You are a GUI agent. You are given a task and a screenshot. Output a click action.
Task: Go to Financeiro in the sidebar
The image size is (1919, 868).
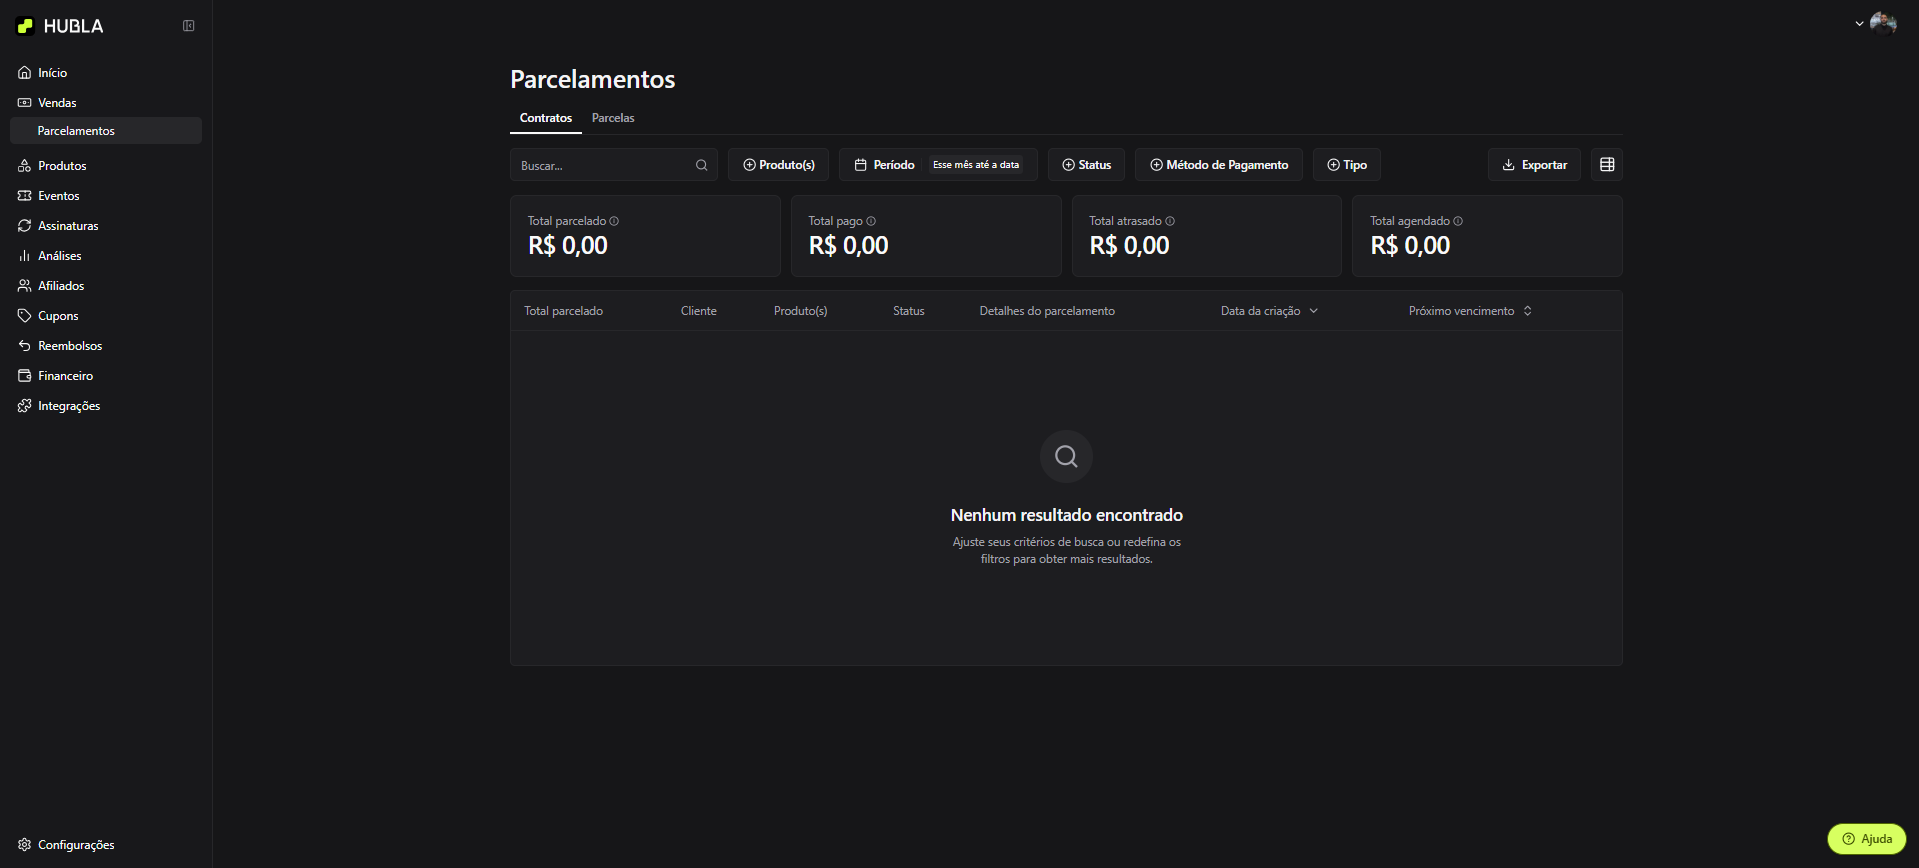coord(65,376)
